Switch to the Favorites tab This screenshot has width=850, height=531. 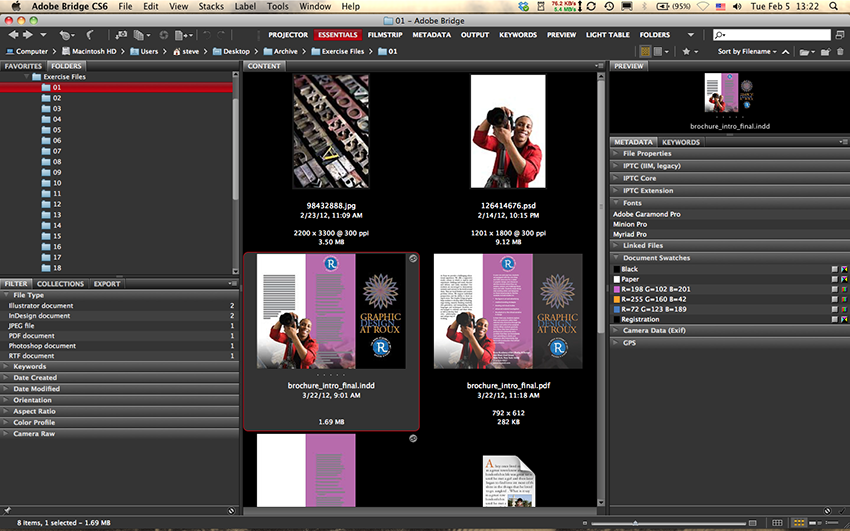23,66
